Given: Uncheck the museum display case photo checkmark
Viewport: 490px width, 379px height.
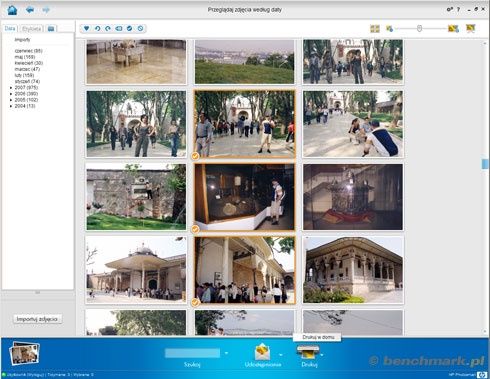Looking at the screenshot, I should coord(195,229).
